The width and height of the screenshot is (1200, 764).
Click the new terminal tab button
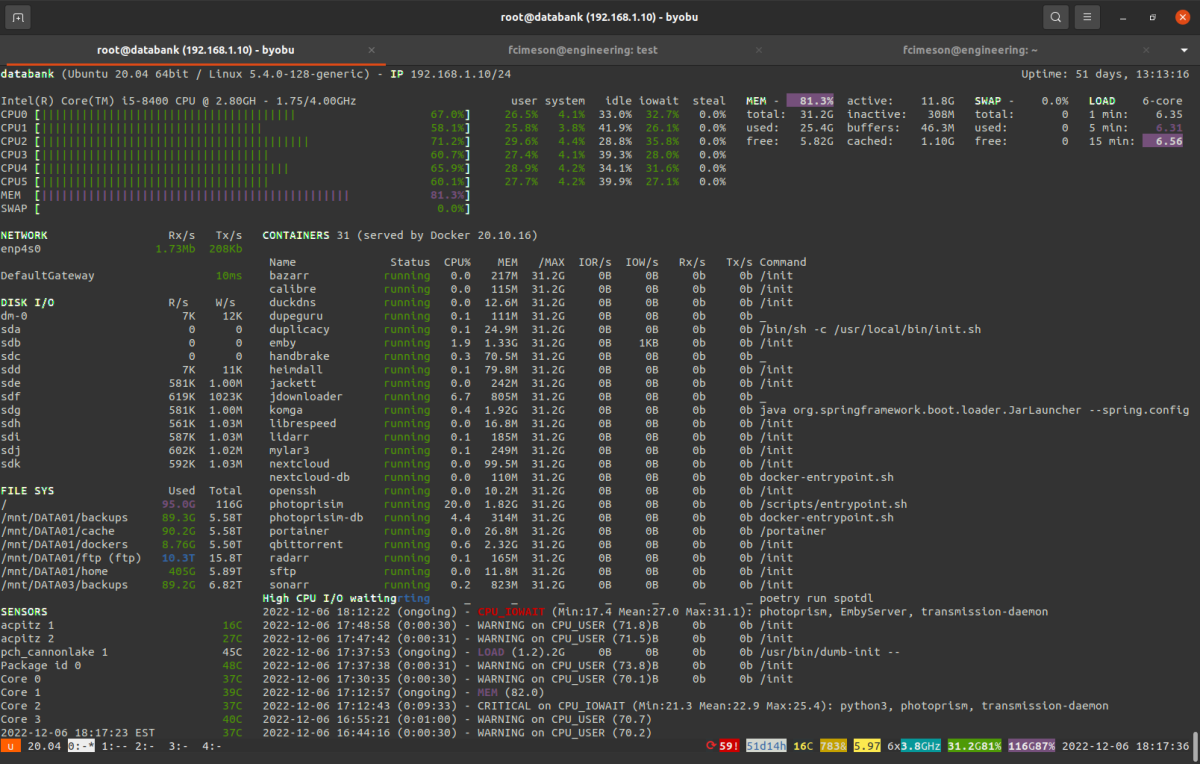pyautogui.click(x=19, y=17)
